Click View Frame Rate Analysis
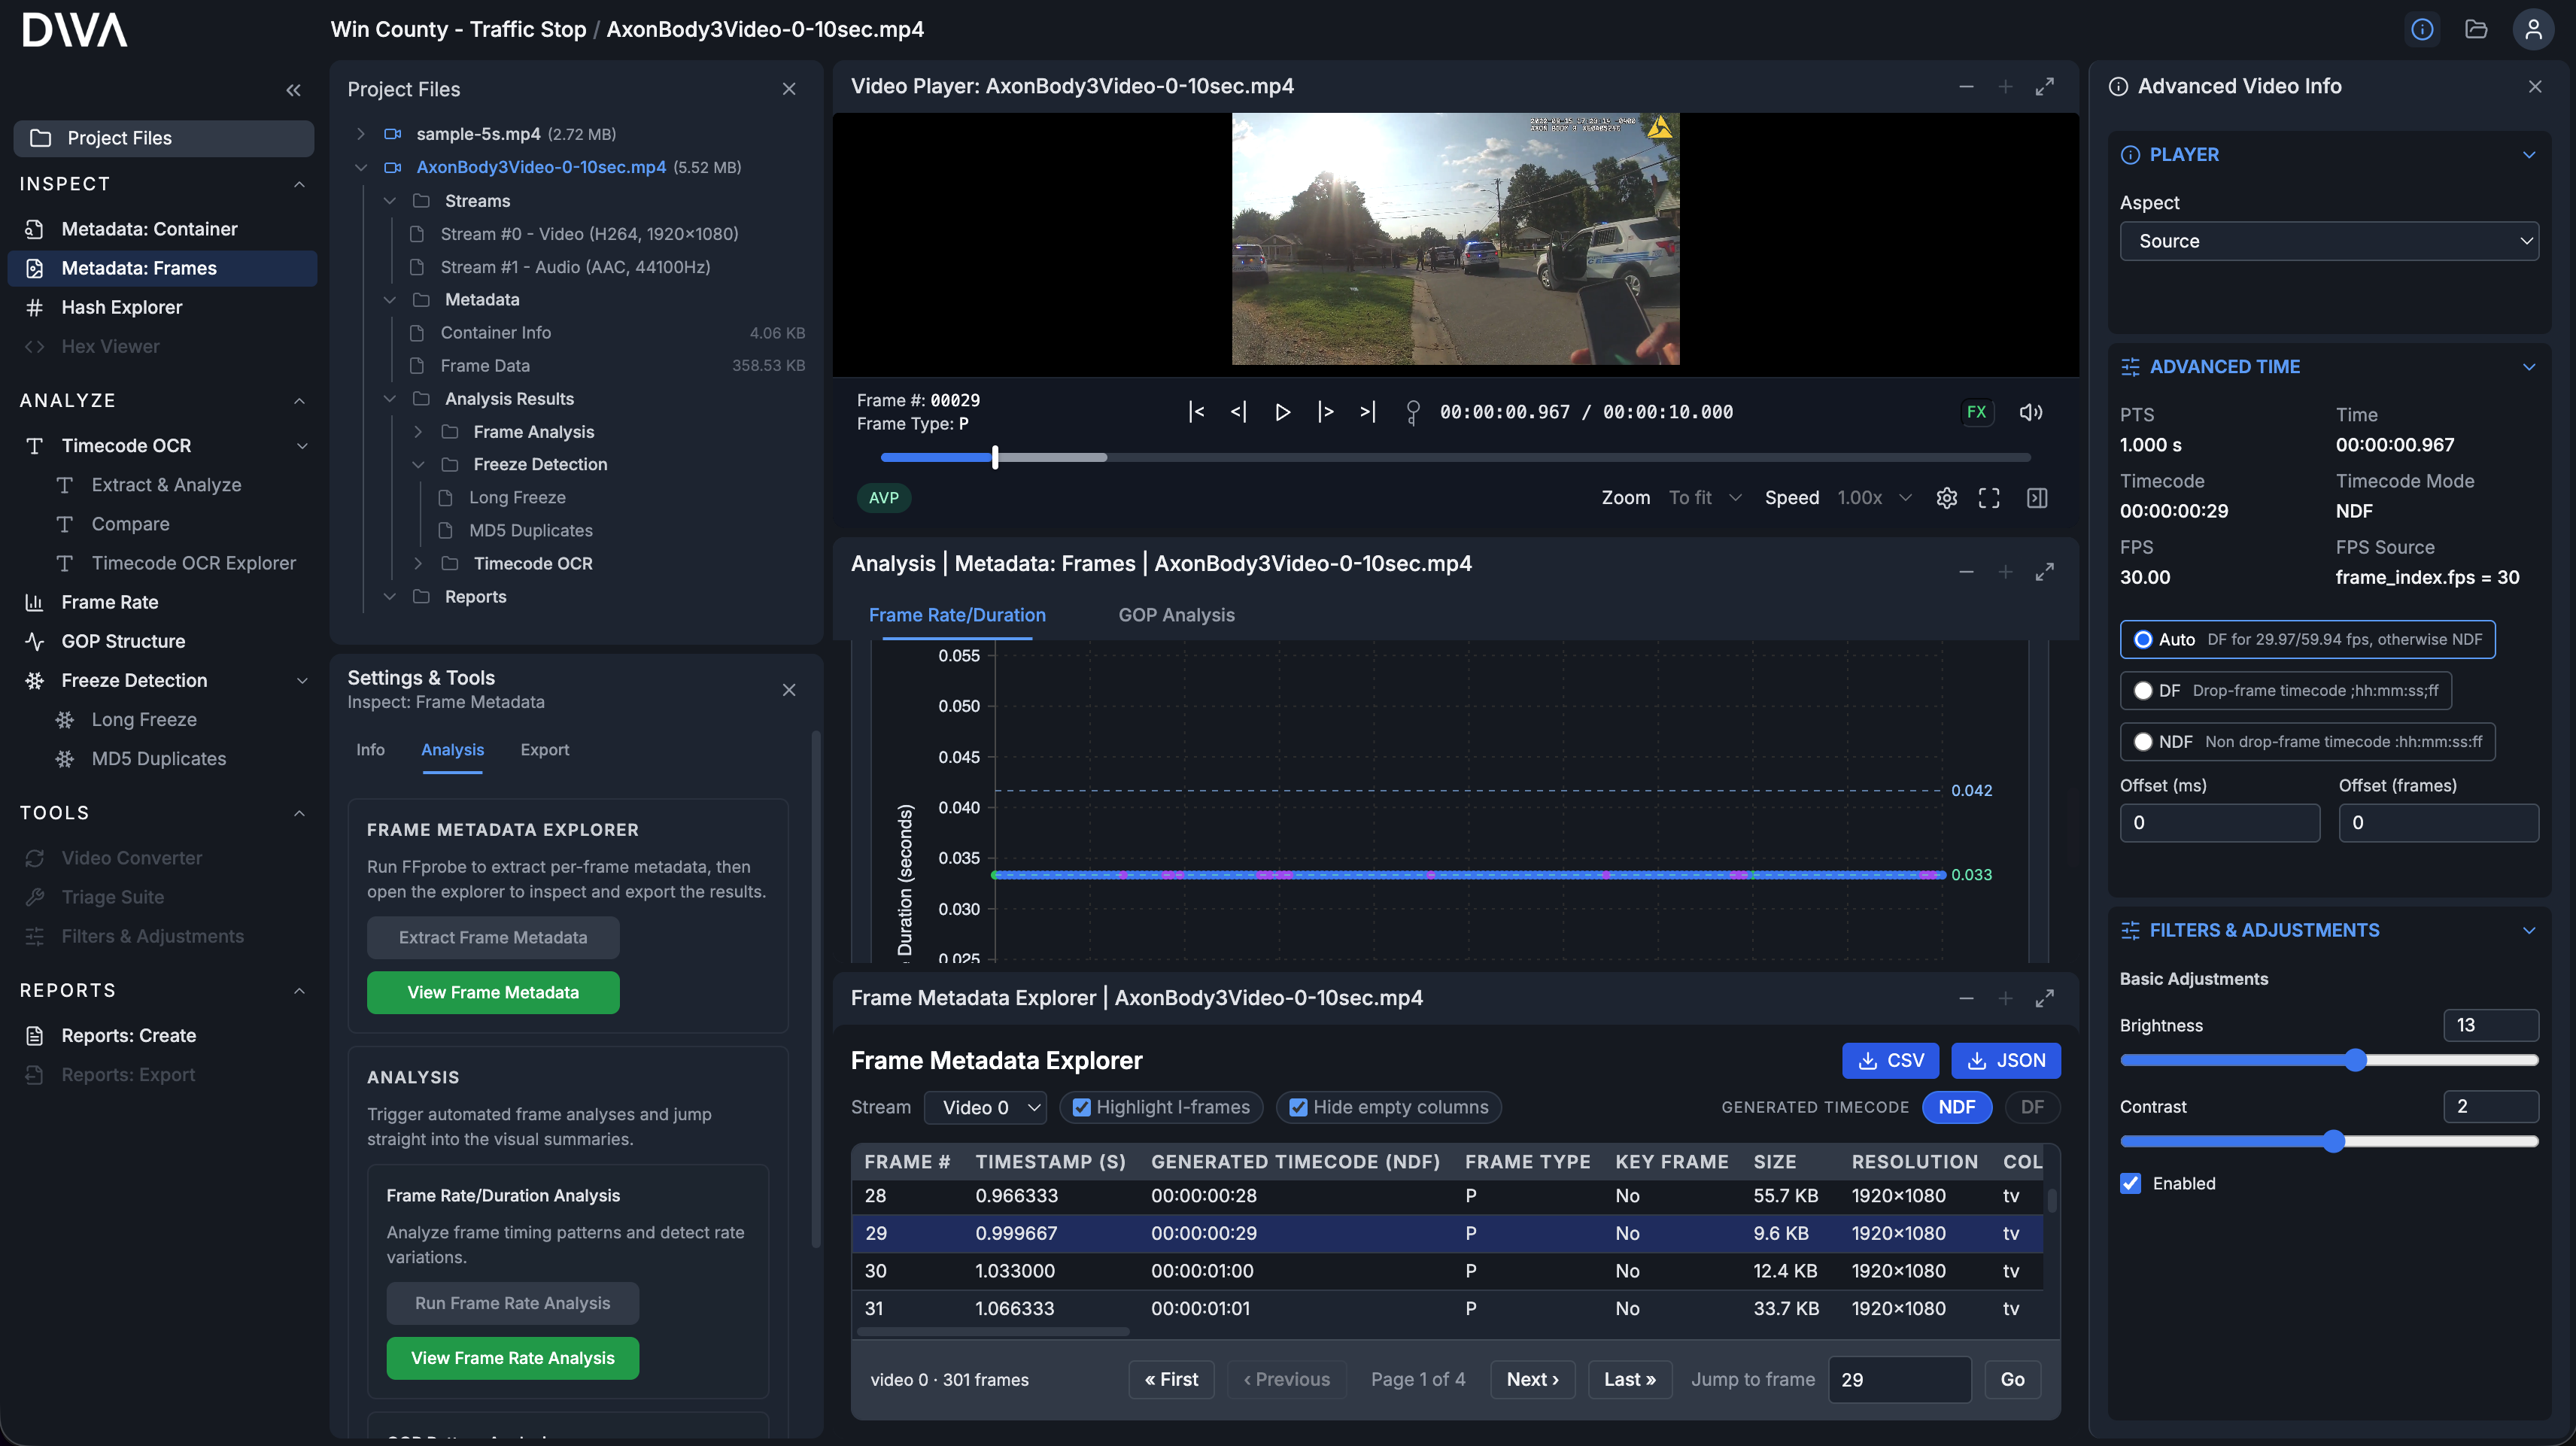Image resolution: width=2576 pixels, height=1446 pixels. [512, 1358]
